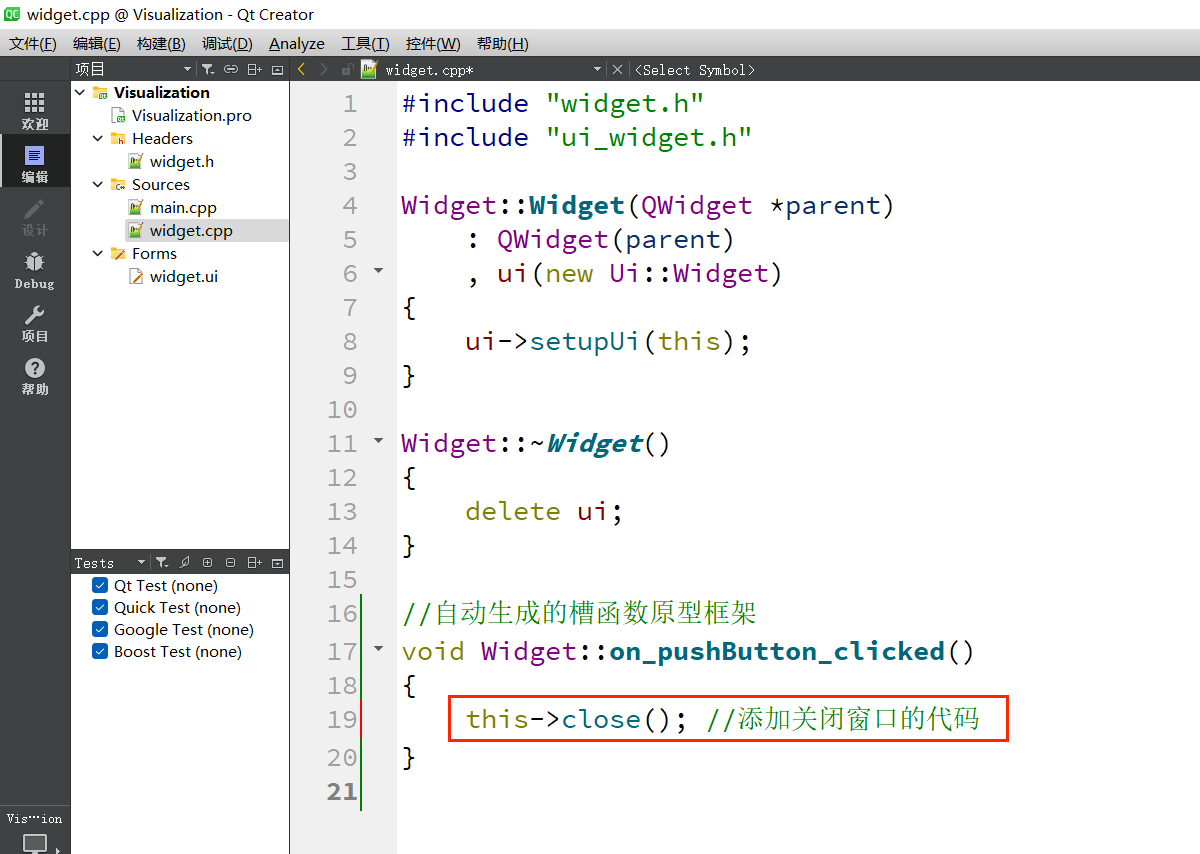1200x854 pixels.
Task: Open the 设计 (Design) mode
Action: (x=35, y=217)
